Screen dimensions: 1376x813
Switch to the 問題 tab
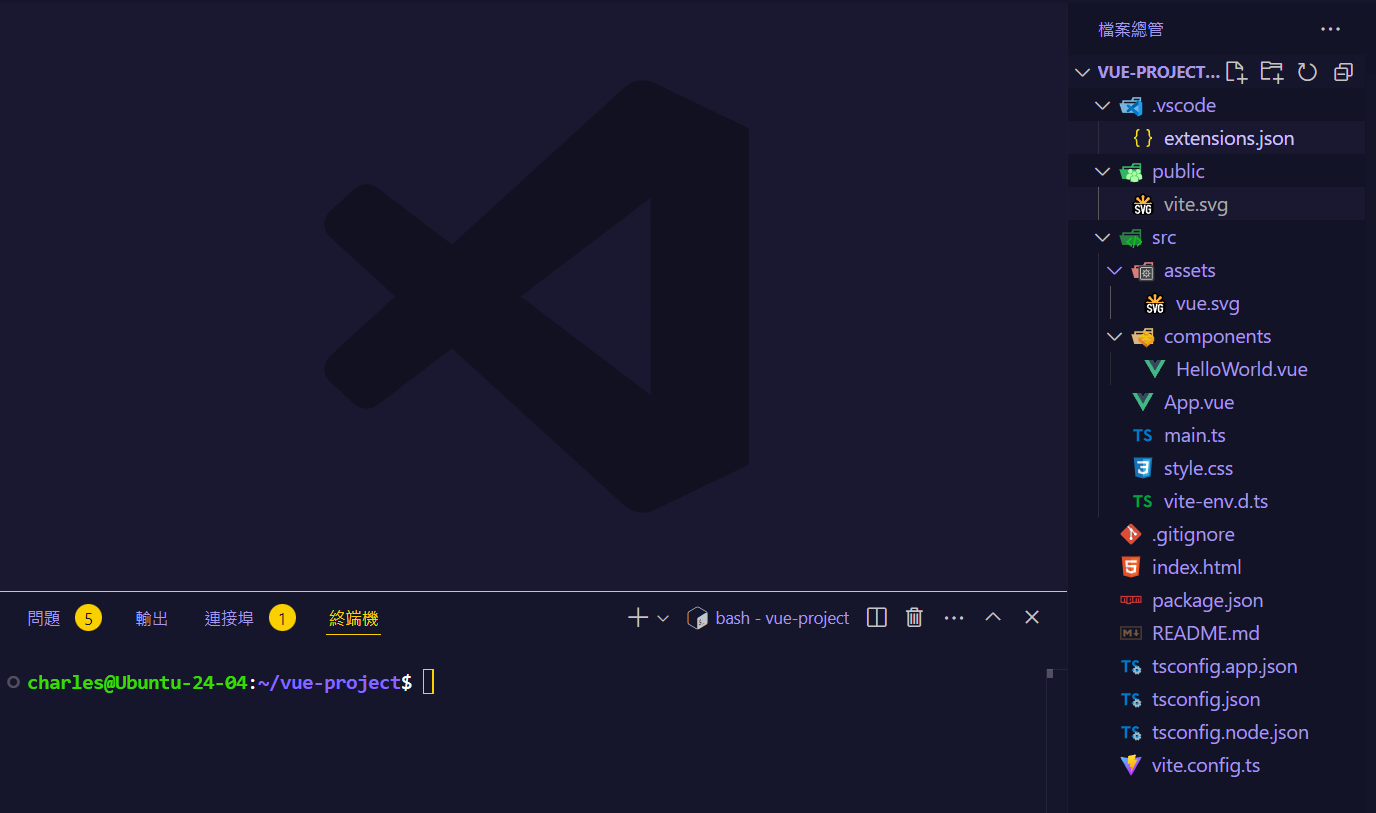tap(43, 618)
